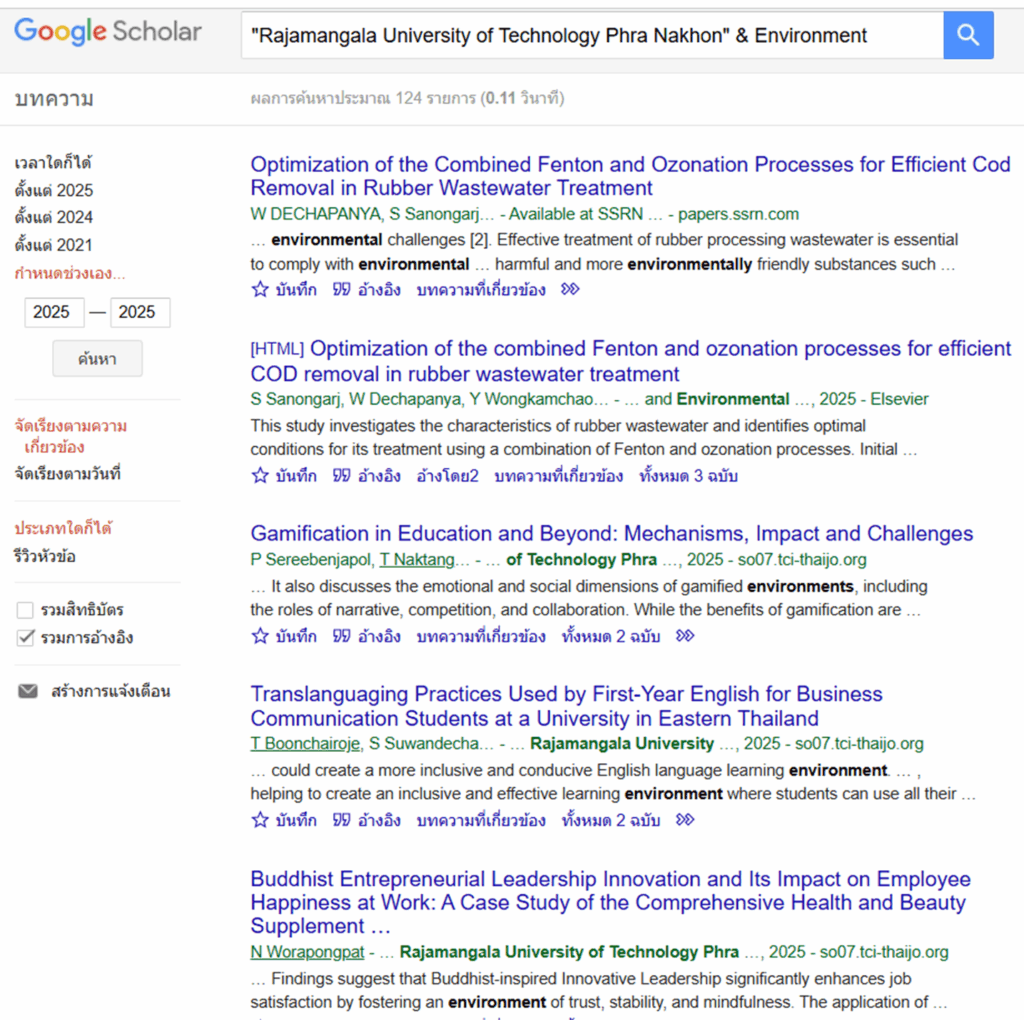Image resolution: width=1024 pixels, height=1020 pixels.
Task: Click save star on Translanguaging result
Action: (260, 820)
